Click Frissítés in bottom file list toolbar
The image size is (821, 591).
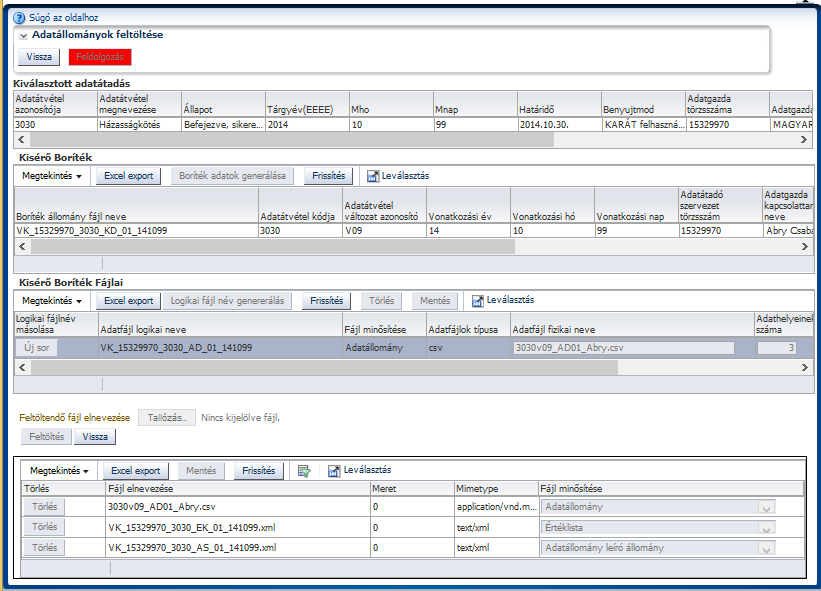point(259,471)
